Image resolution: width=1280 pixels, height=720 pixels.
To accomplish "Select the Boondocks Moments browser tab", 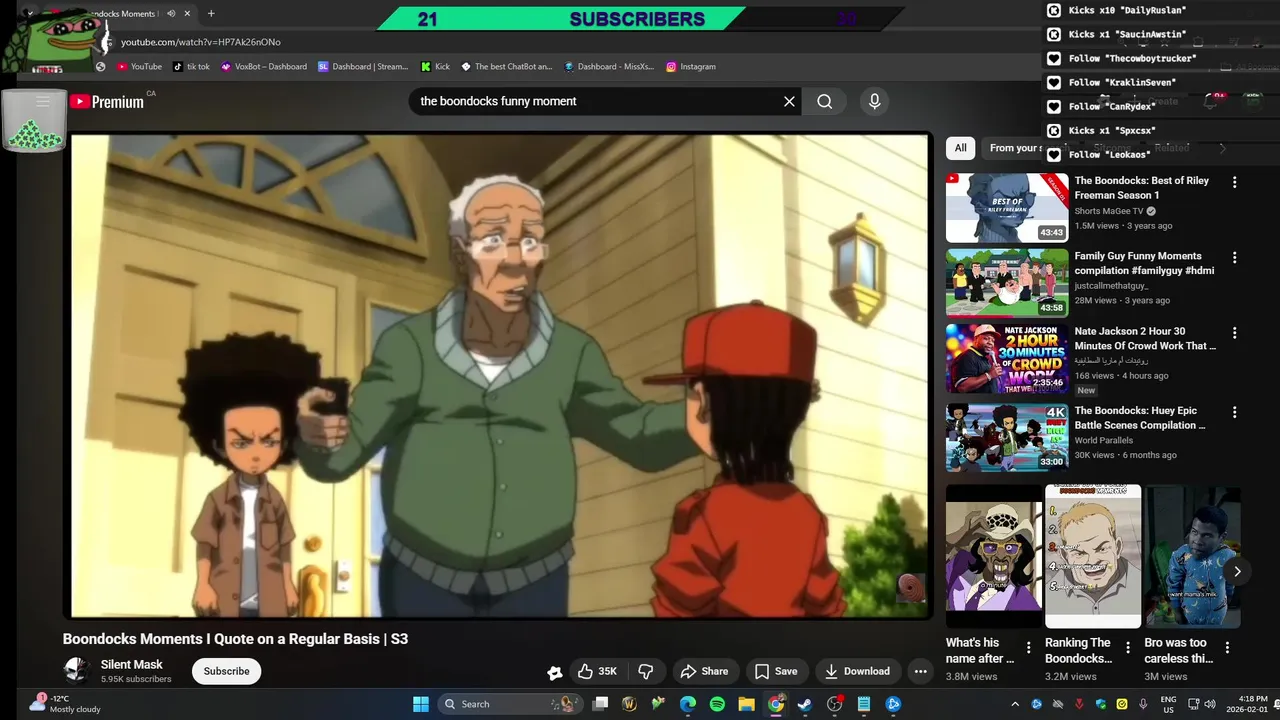I will tap(125, 14).
